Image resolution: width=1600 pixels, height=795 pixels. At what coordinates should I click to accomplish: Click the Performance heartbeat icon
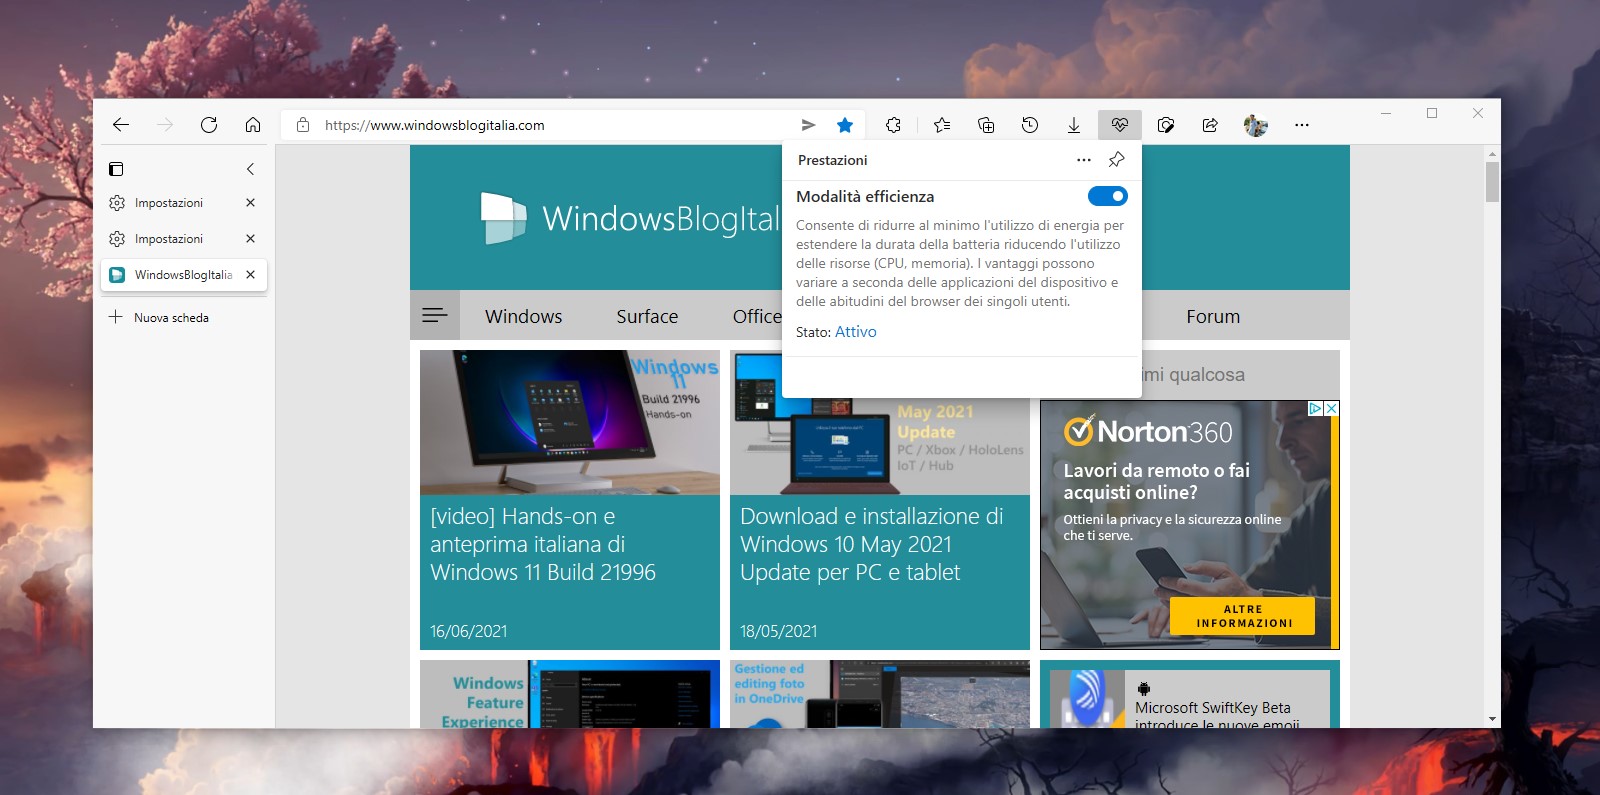(x=1119, y=125)
